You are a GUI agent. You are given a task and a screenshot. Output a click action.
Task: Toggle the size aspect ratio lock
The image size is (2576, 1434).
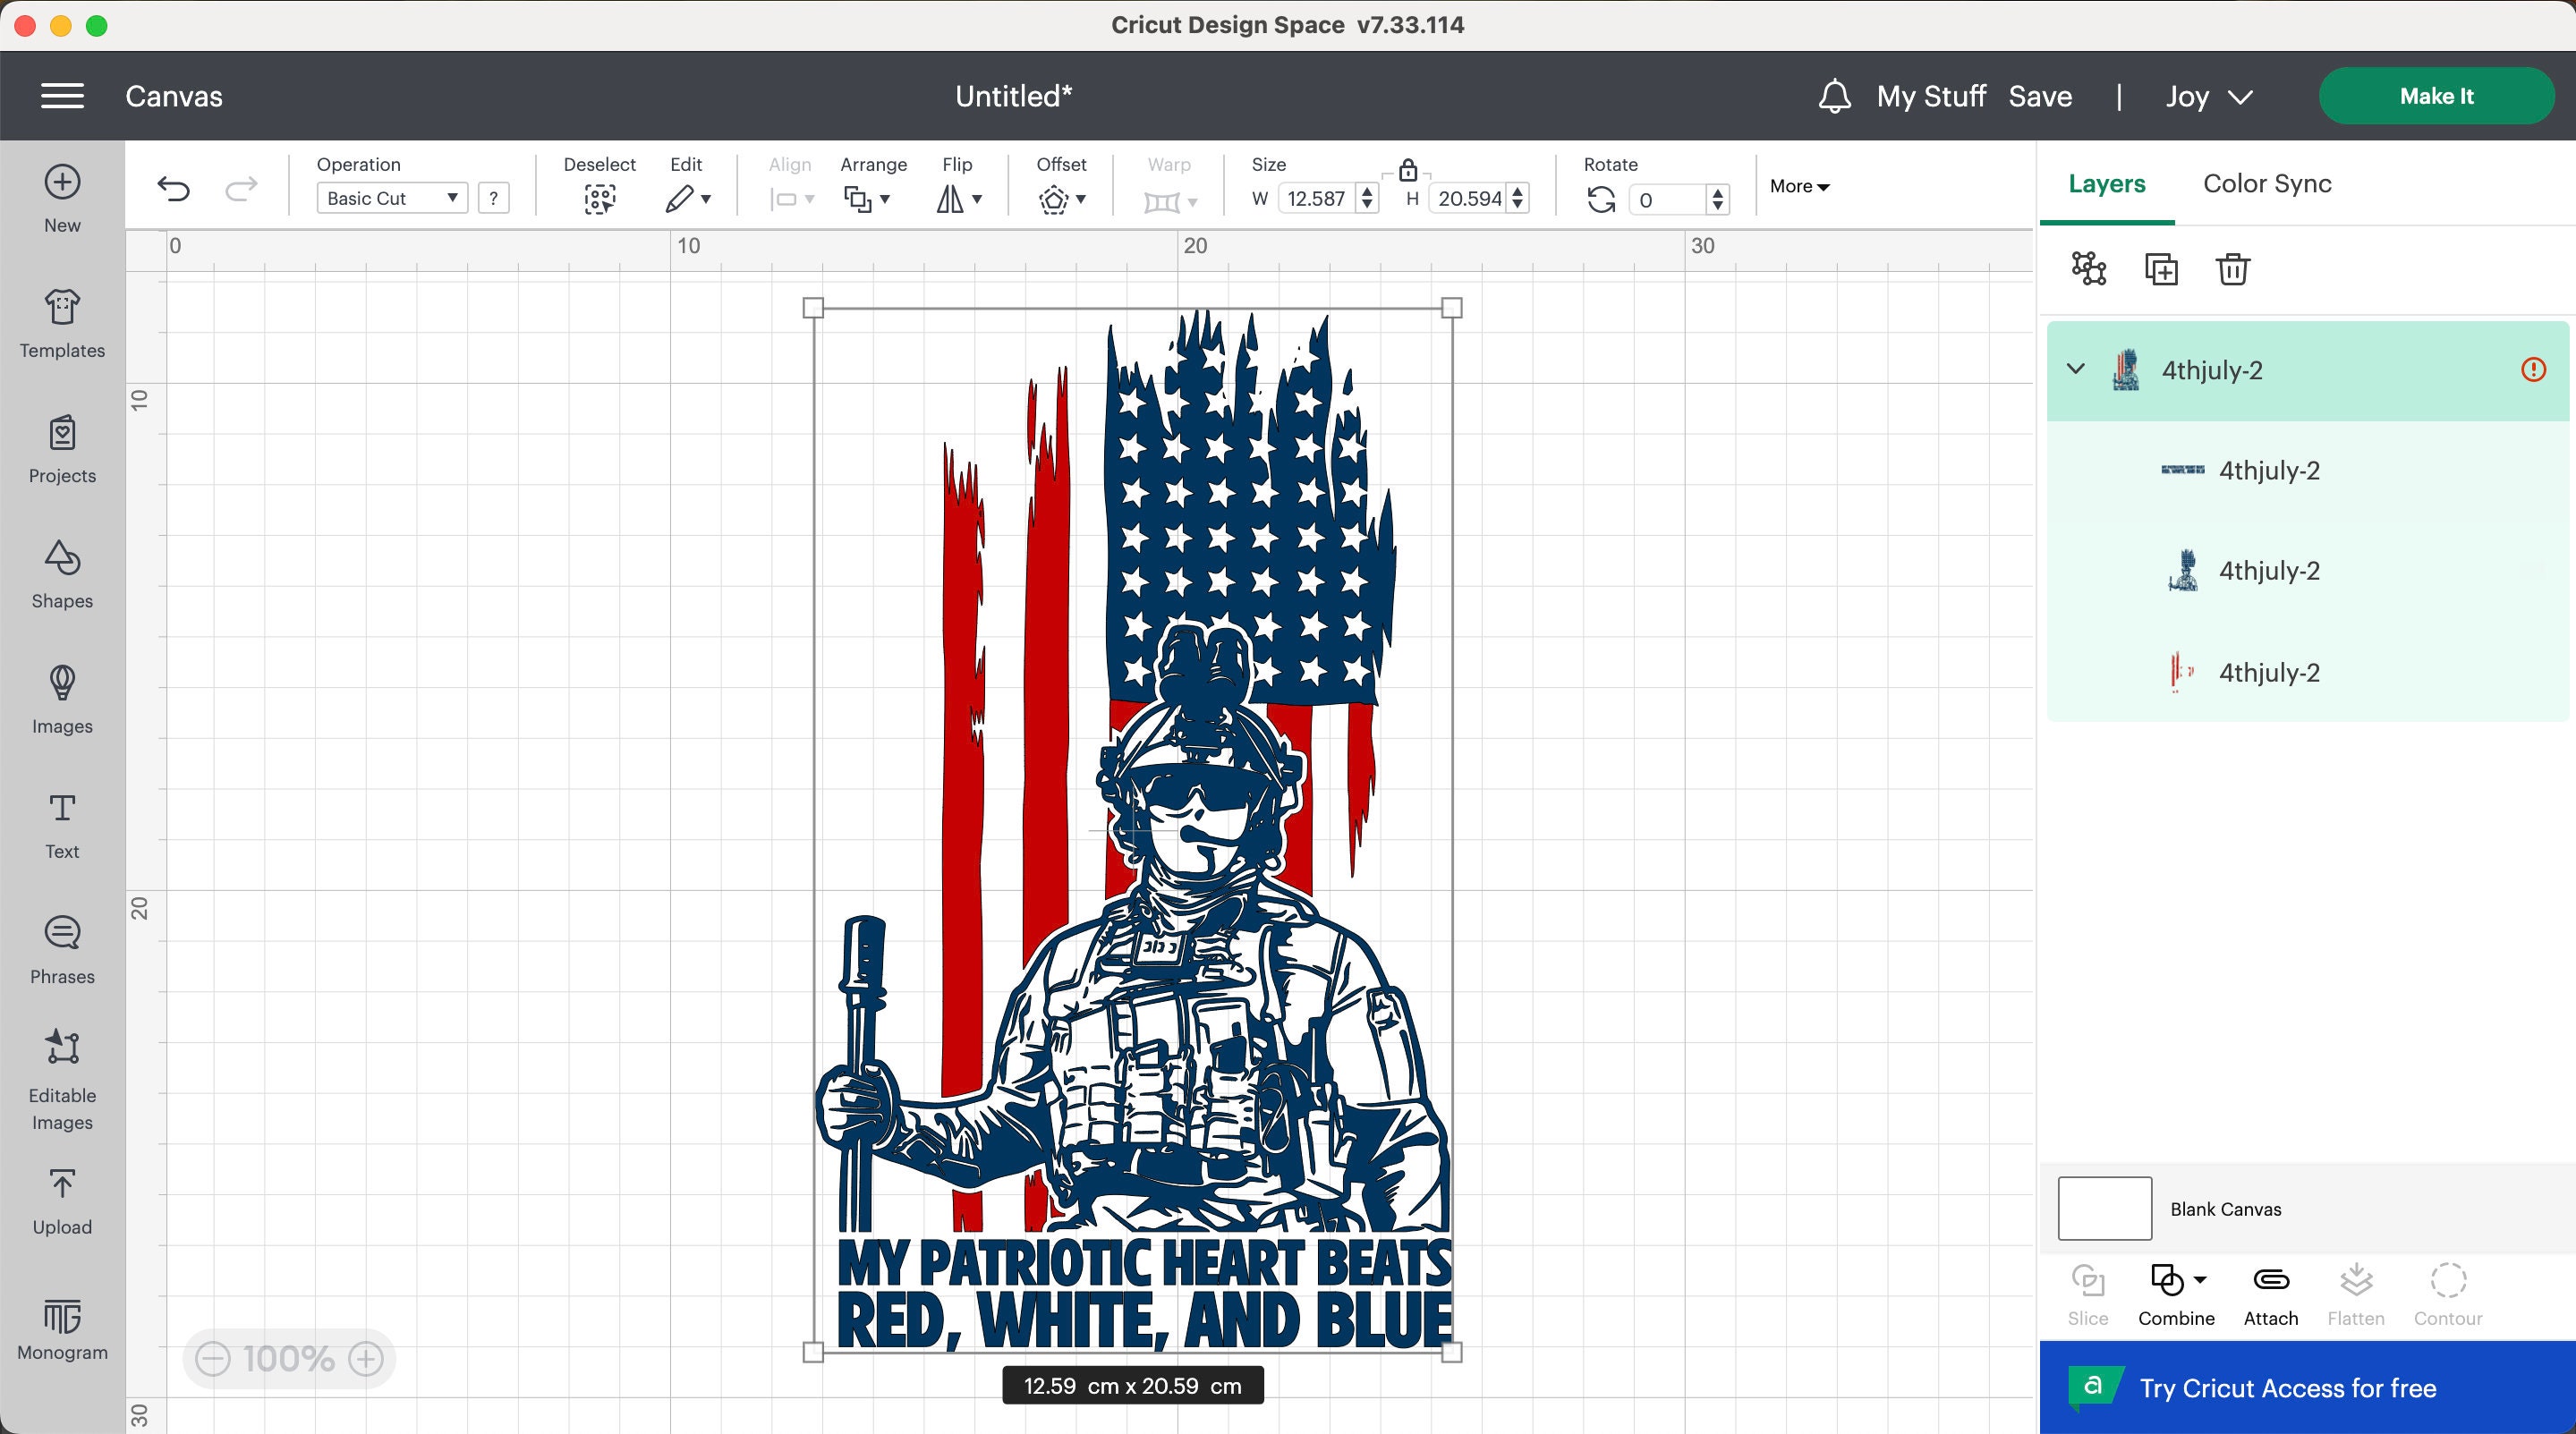pyautogui.click(x=1409, y=172)
